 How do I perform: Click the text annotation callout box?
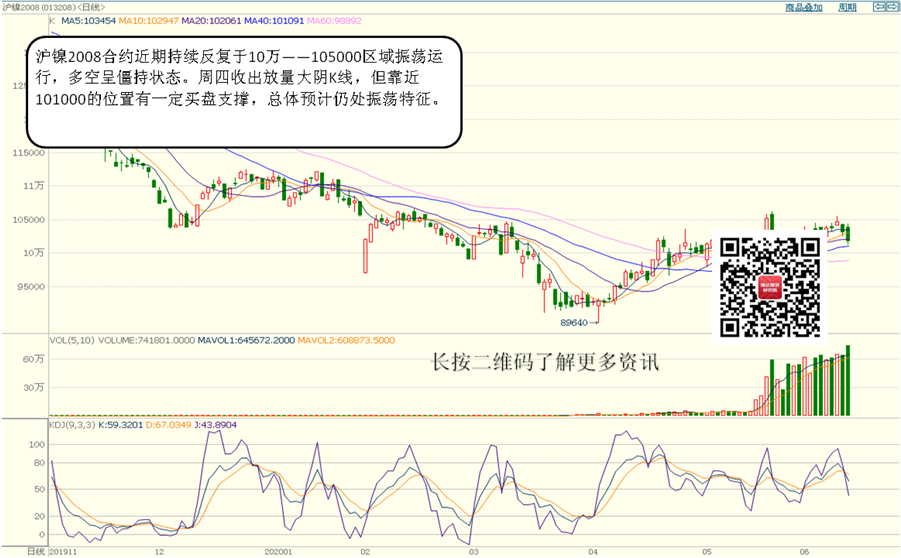[x=243, y=92]
